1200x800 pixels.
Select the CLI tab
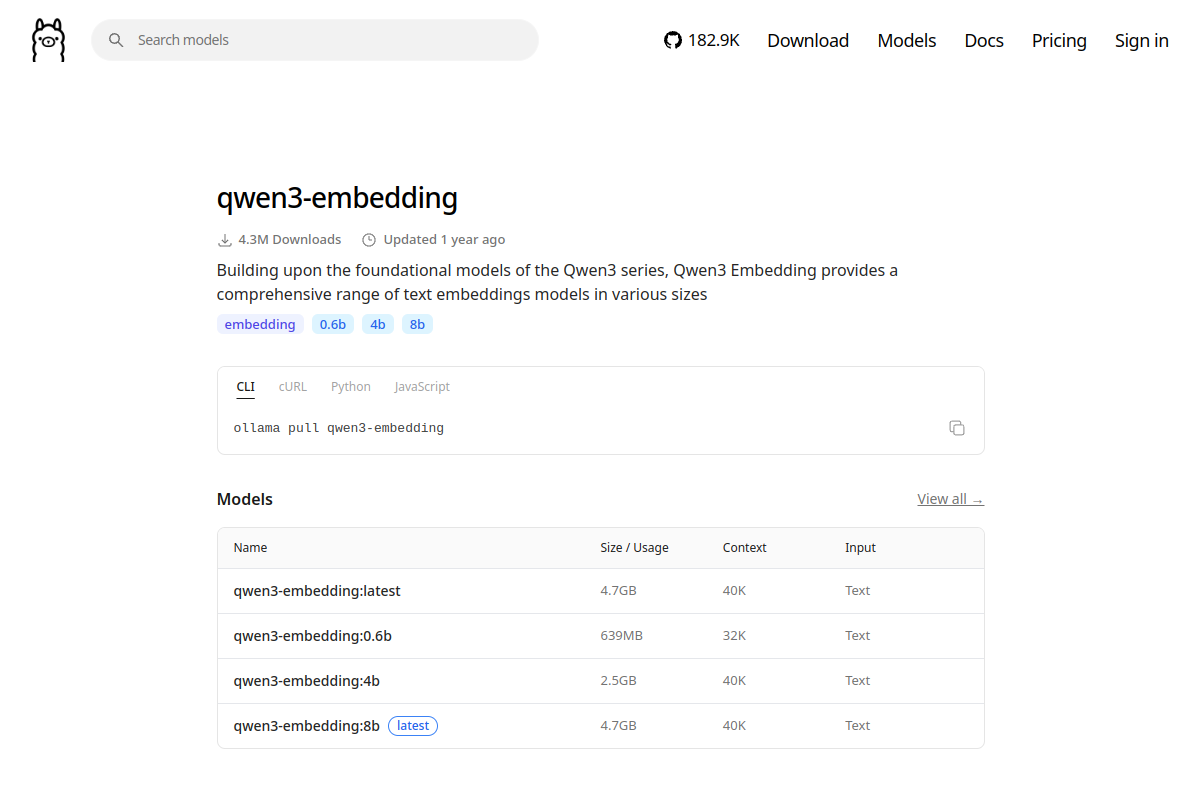(245, 387)
